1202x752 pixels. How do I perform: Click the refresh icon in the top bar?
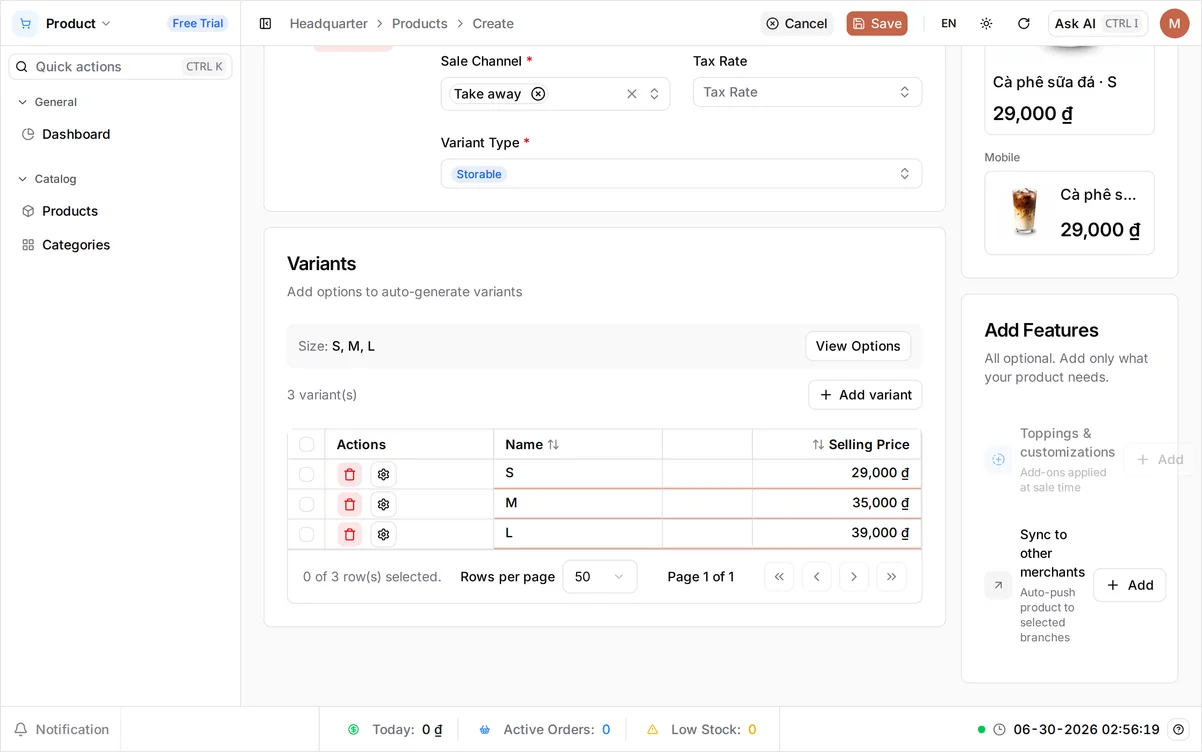coord(1023,23)
